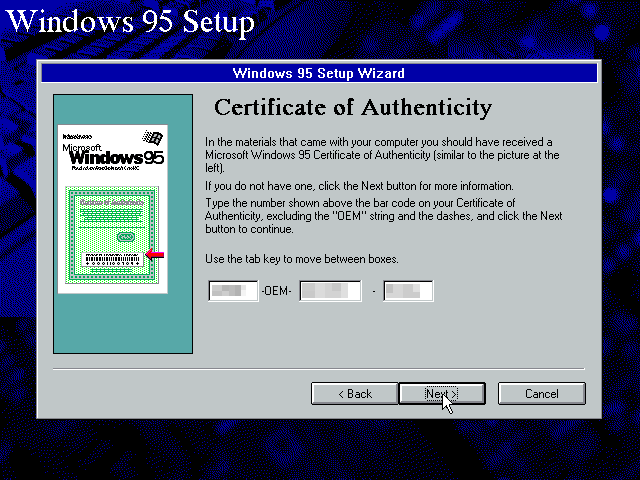Screen dimensions: 640x480
Task: Click the dash between the last two boxes
Action: click(372, 291)
